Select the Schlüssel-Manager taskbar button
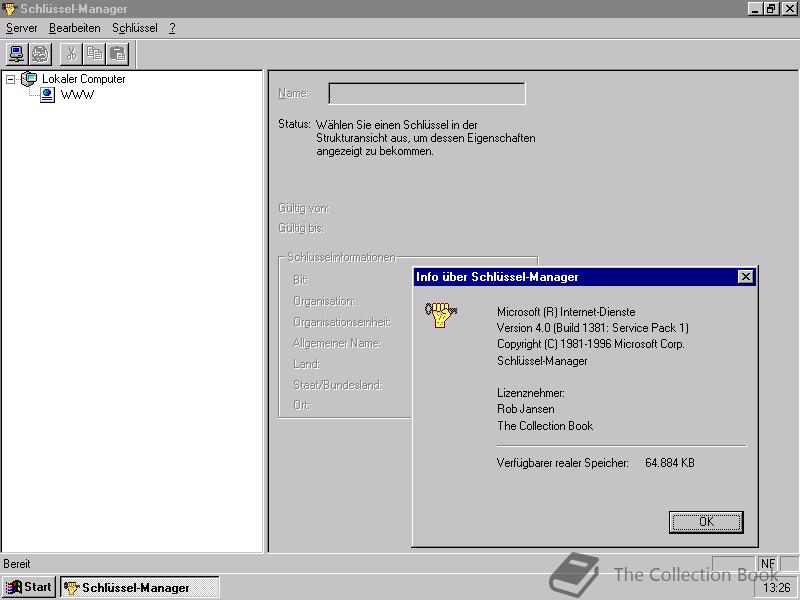This screenshot has height=600, width=800. pos(140,587)
